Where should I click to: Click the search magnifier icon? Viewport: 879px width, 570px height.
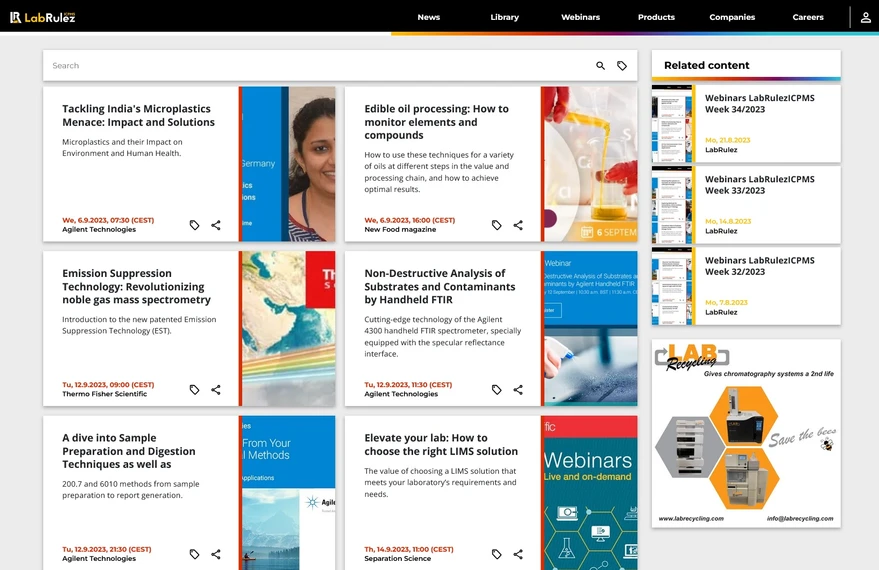tap(600, 66)
